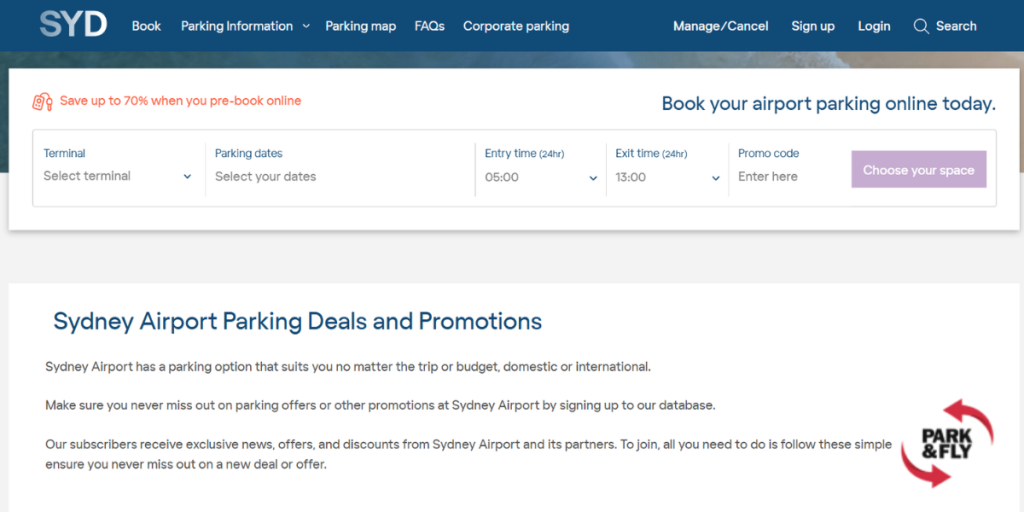Open Corporate parking page
This screenshot has height=512, width=1024.
click(516, 26)
